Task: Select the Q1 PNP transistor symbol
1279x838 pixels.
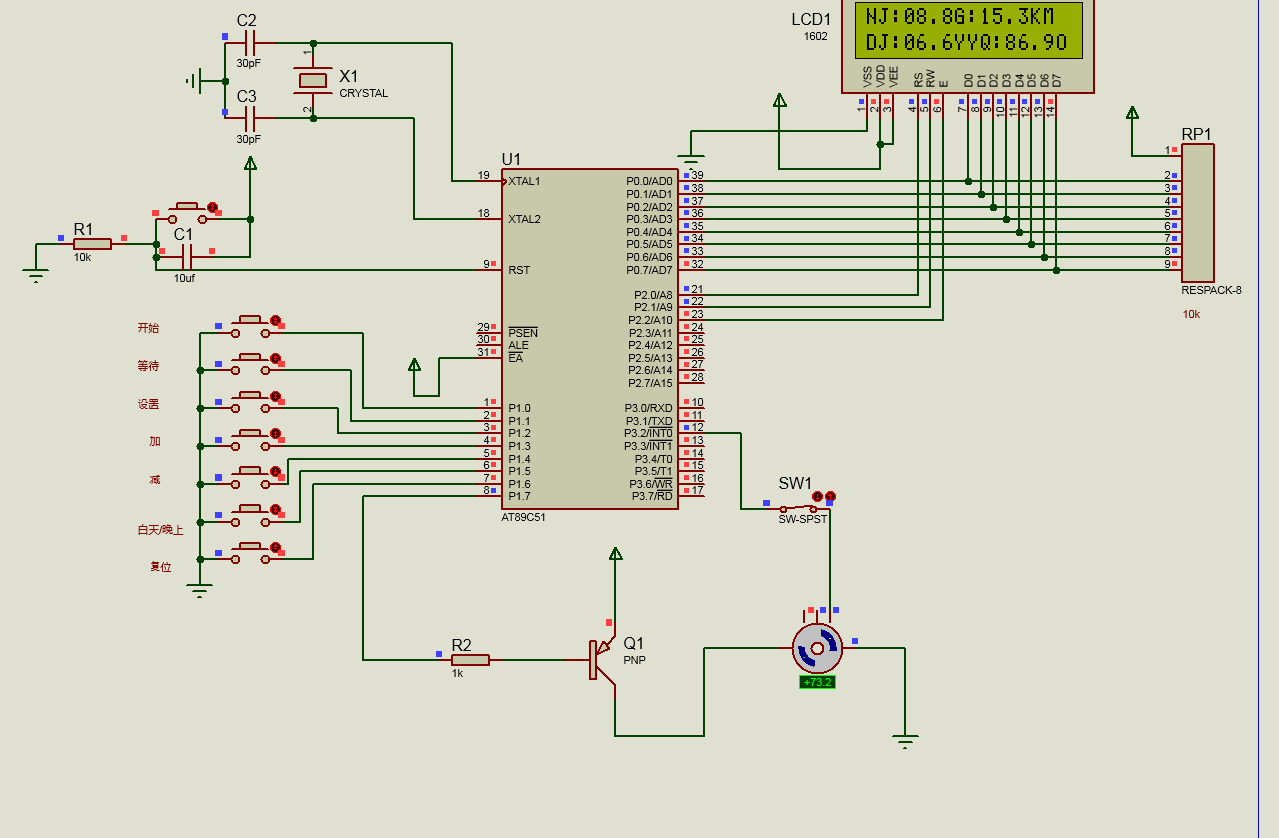Action: click(x=602, y=660)
